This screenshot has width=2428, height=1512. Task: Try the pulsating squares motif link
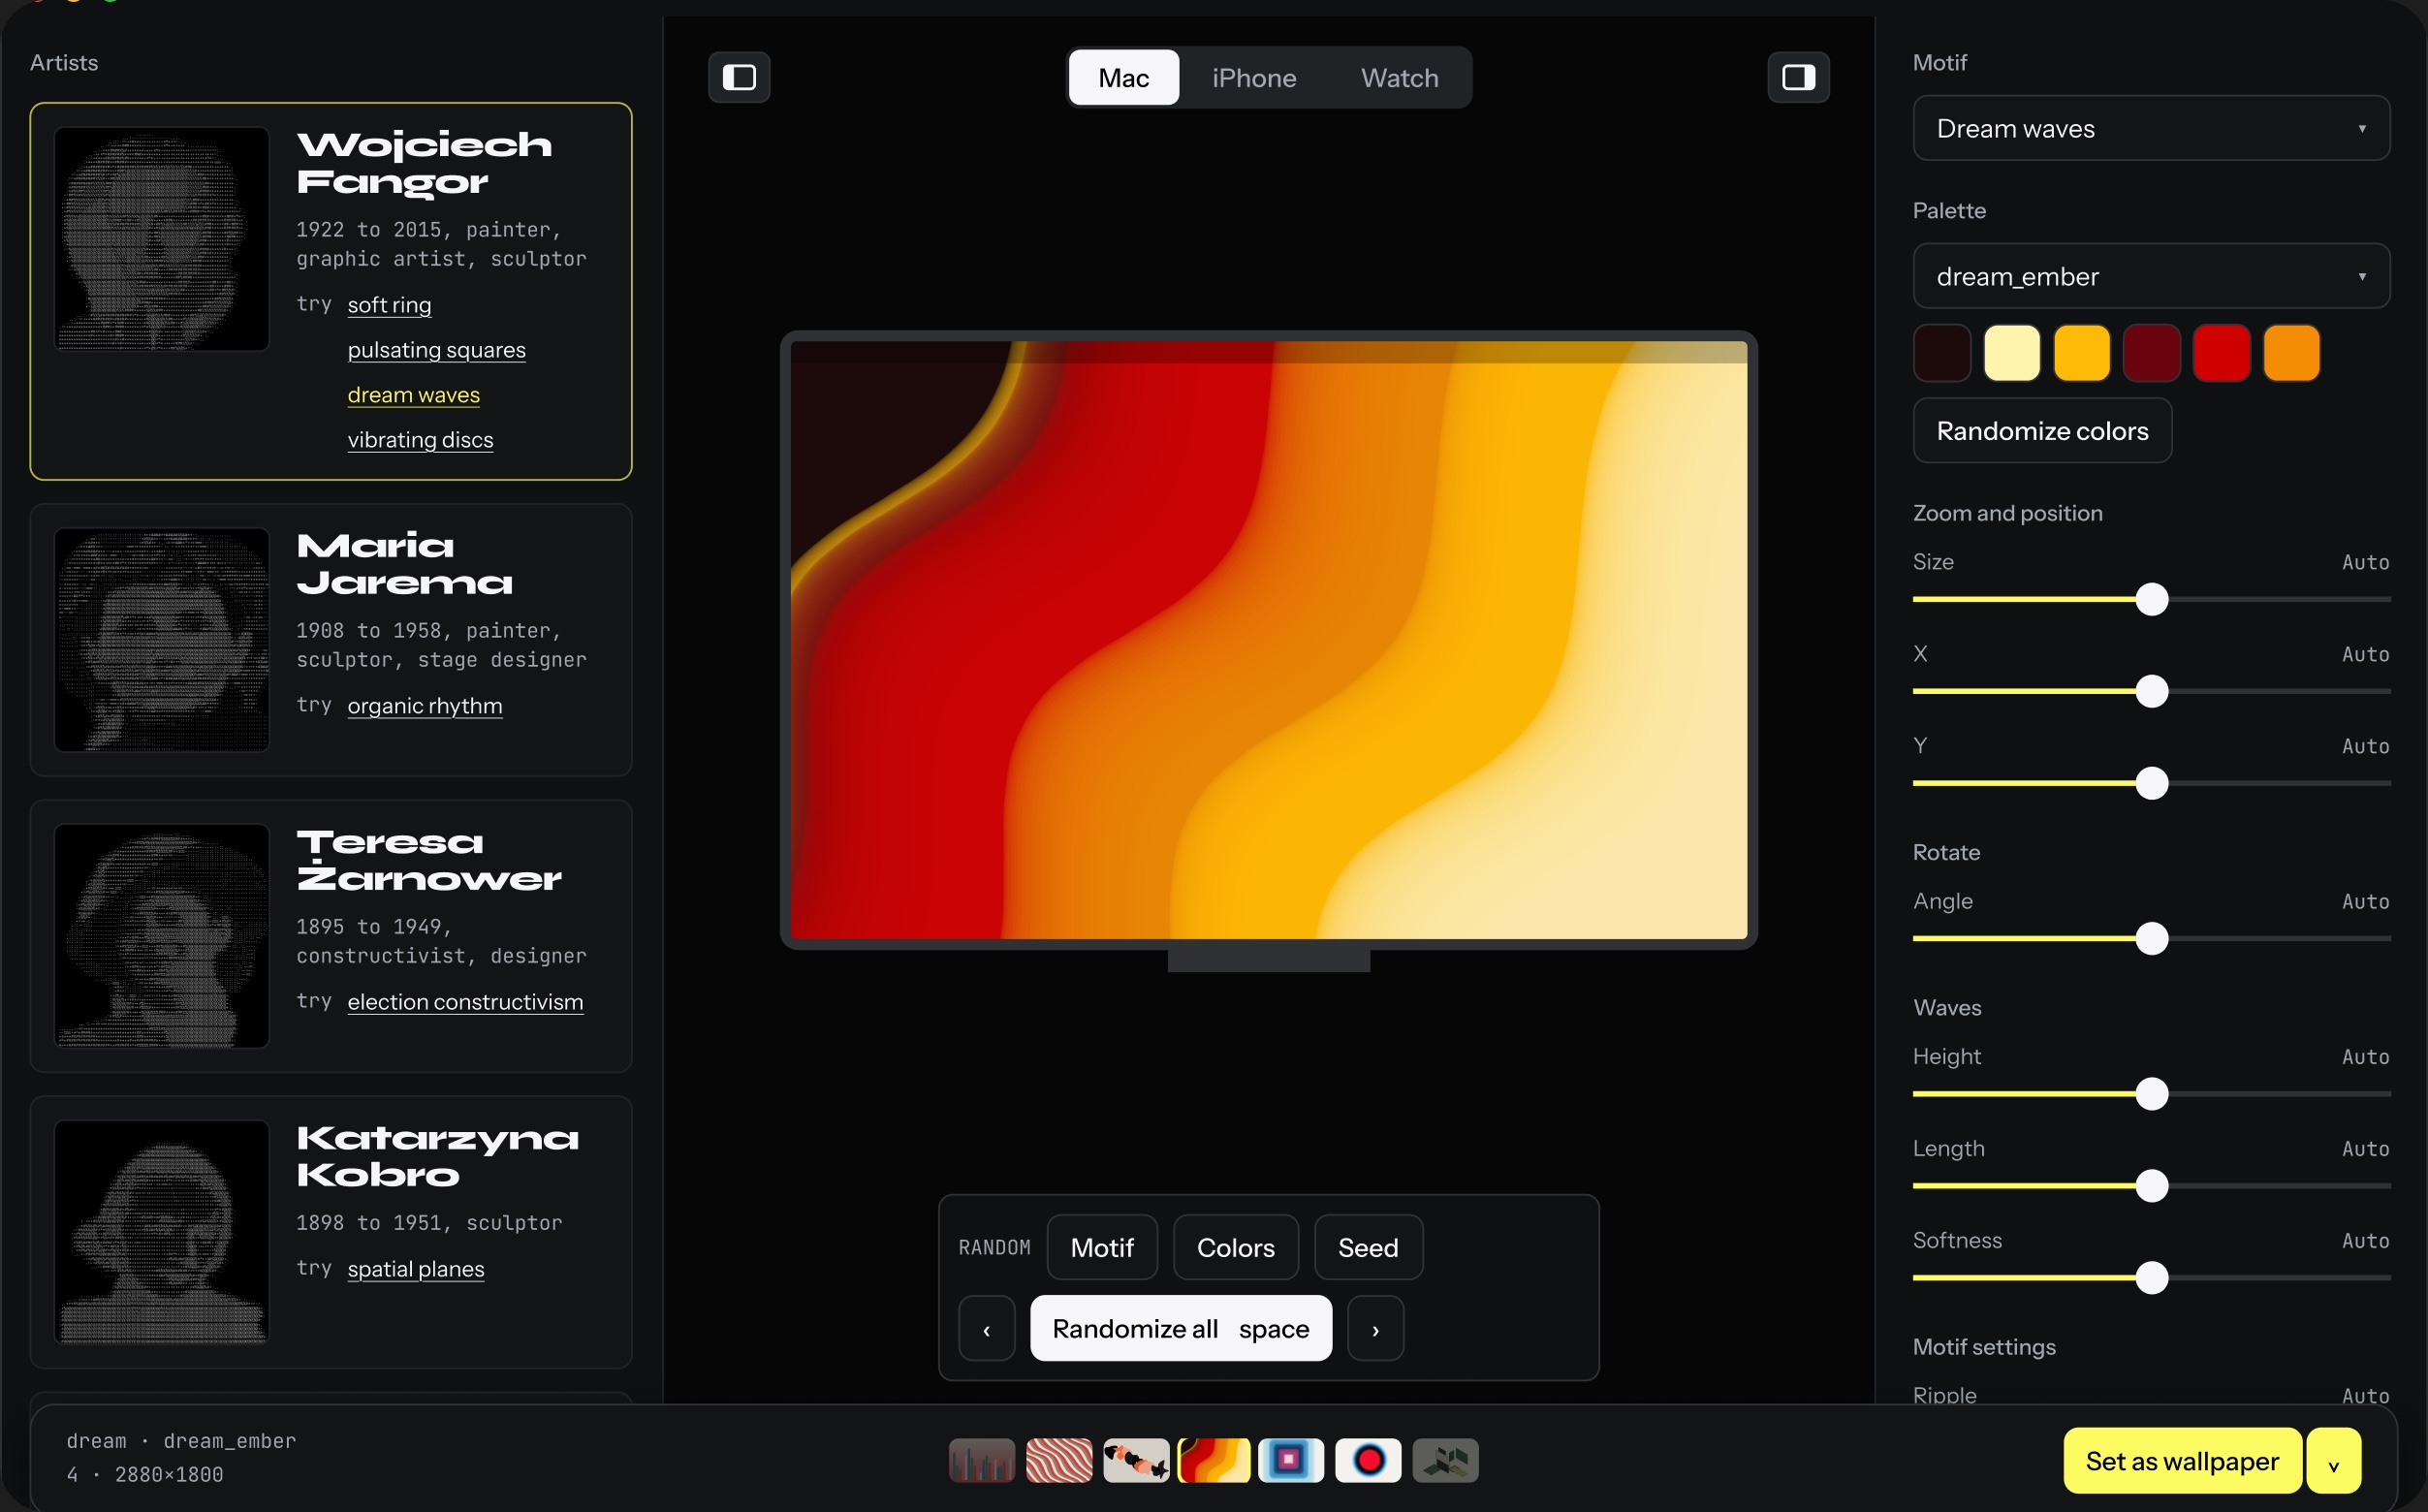436,349
